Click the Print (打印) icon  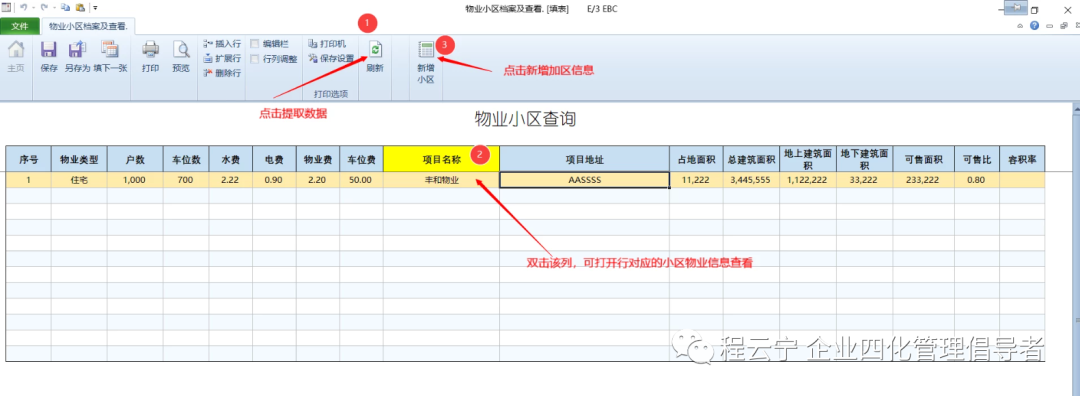(x=150, y=50)
